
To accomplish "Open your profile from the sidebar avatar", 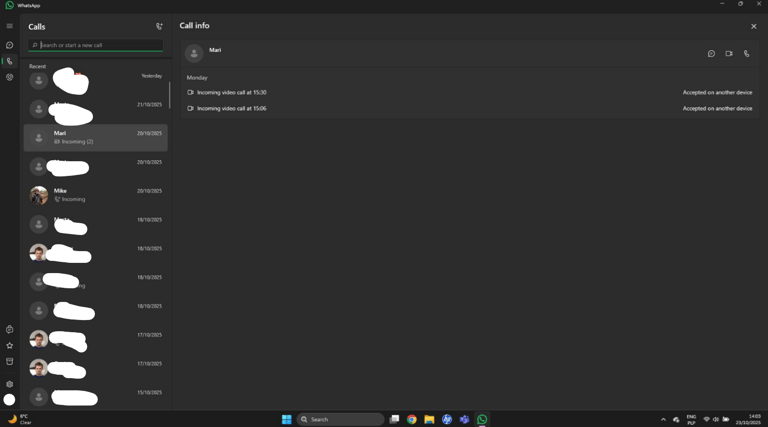I will pos(9,400).
